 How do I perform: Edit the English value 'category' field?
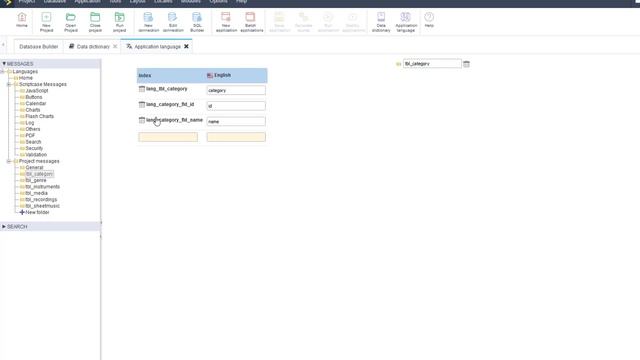pyautogui.click(x=236, y=90)
